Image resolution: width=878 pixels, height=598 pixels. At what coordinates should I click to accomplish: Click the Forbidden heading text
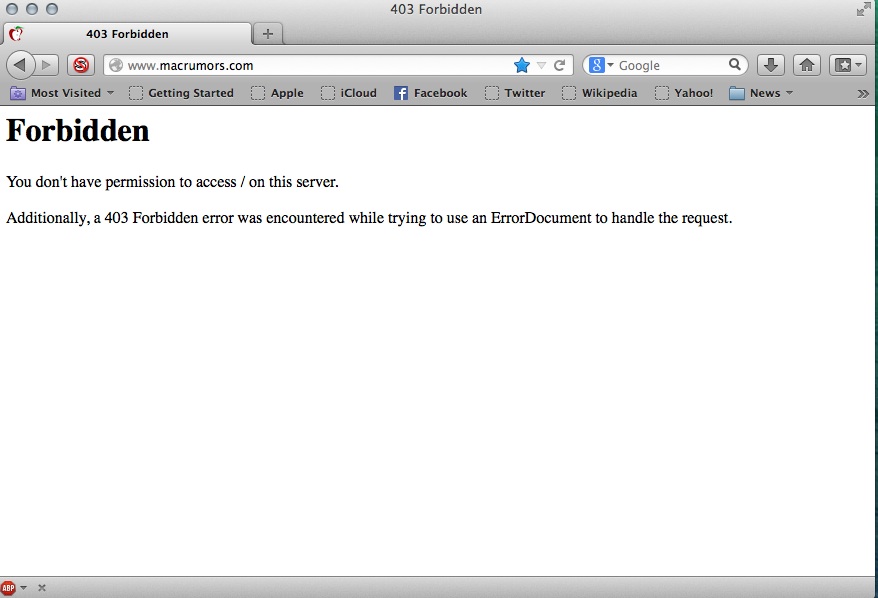tap(78, 131)
